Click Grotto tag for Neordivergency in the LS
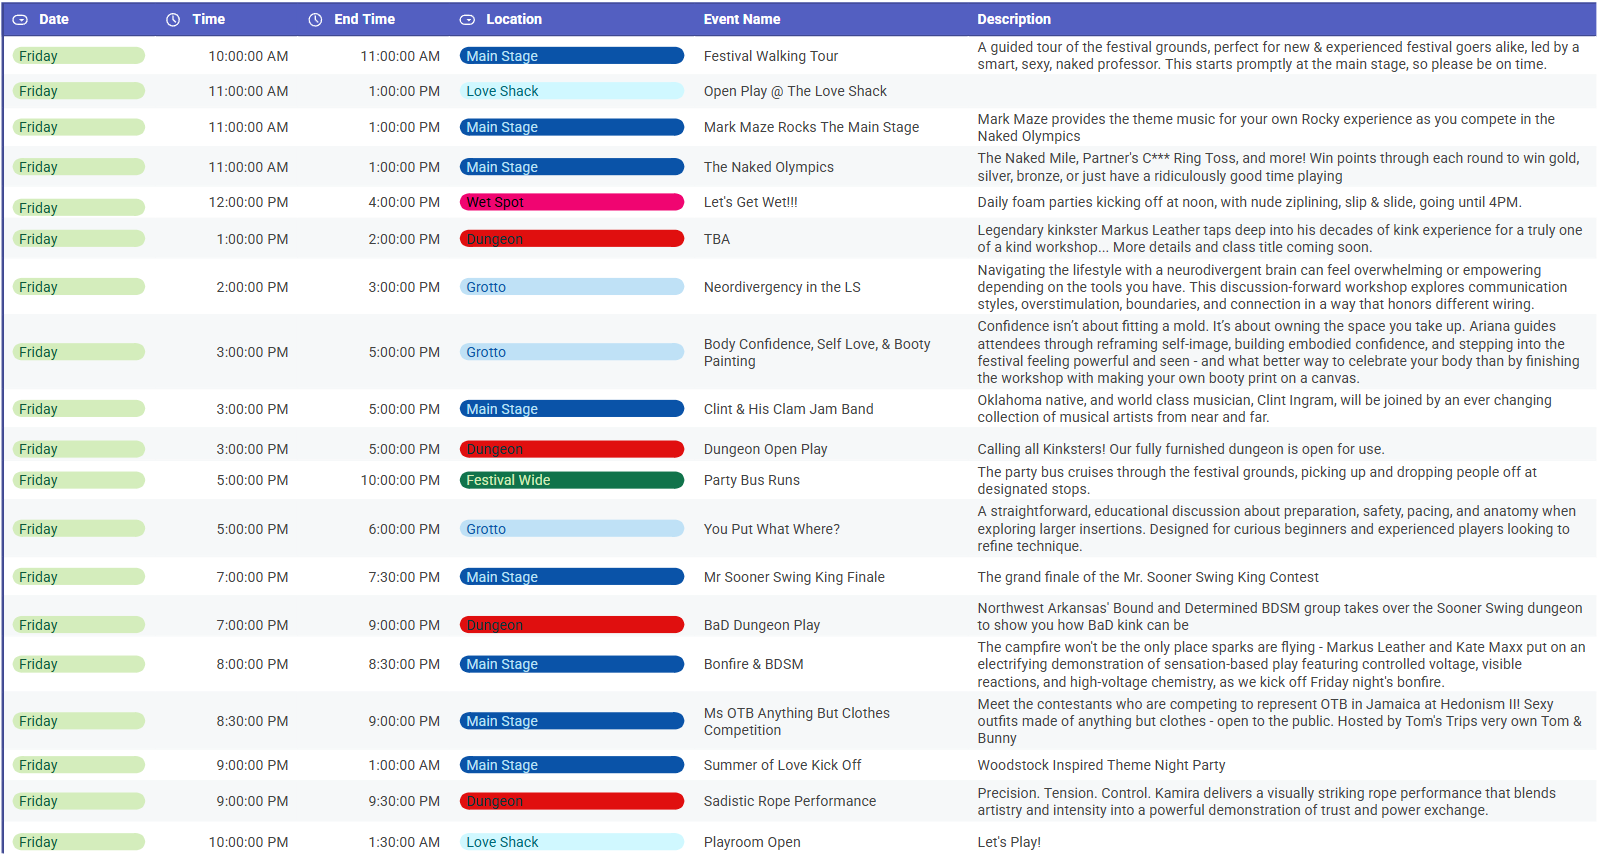Viewport: 1599px width, 856px height. click(x=571, y=287)
